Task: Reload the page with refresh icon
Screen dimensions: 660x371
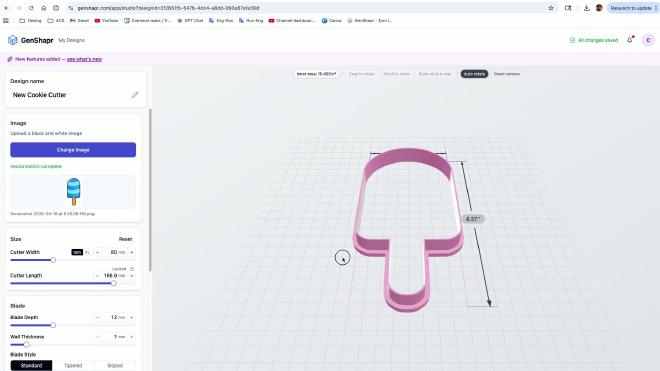Action: (x=31, y=8)
